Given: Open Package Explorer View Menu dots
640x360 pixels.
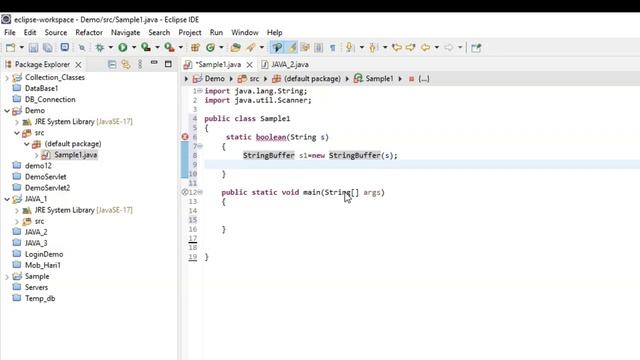Looking at the screenshot, I should 140,64.
